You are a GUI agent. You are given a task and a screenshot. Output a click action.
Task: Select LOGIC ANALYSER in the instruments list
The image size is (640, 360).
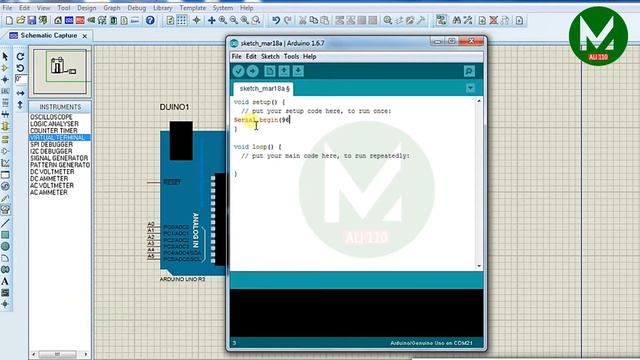tap(54, 124)
